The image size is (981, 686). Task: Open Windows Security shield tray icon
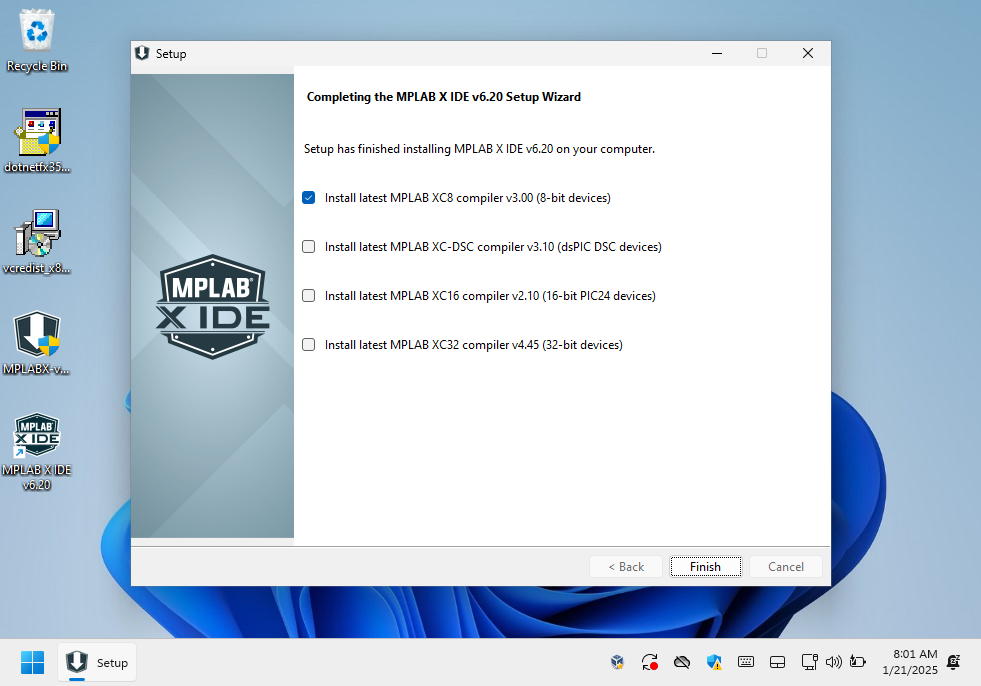pyautogui.click(x=714, y=662)
